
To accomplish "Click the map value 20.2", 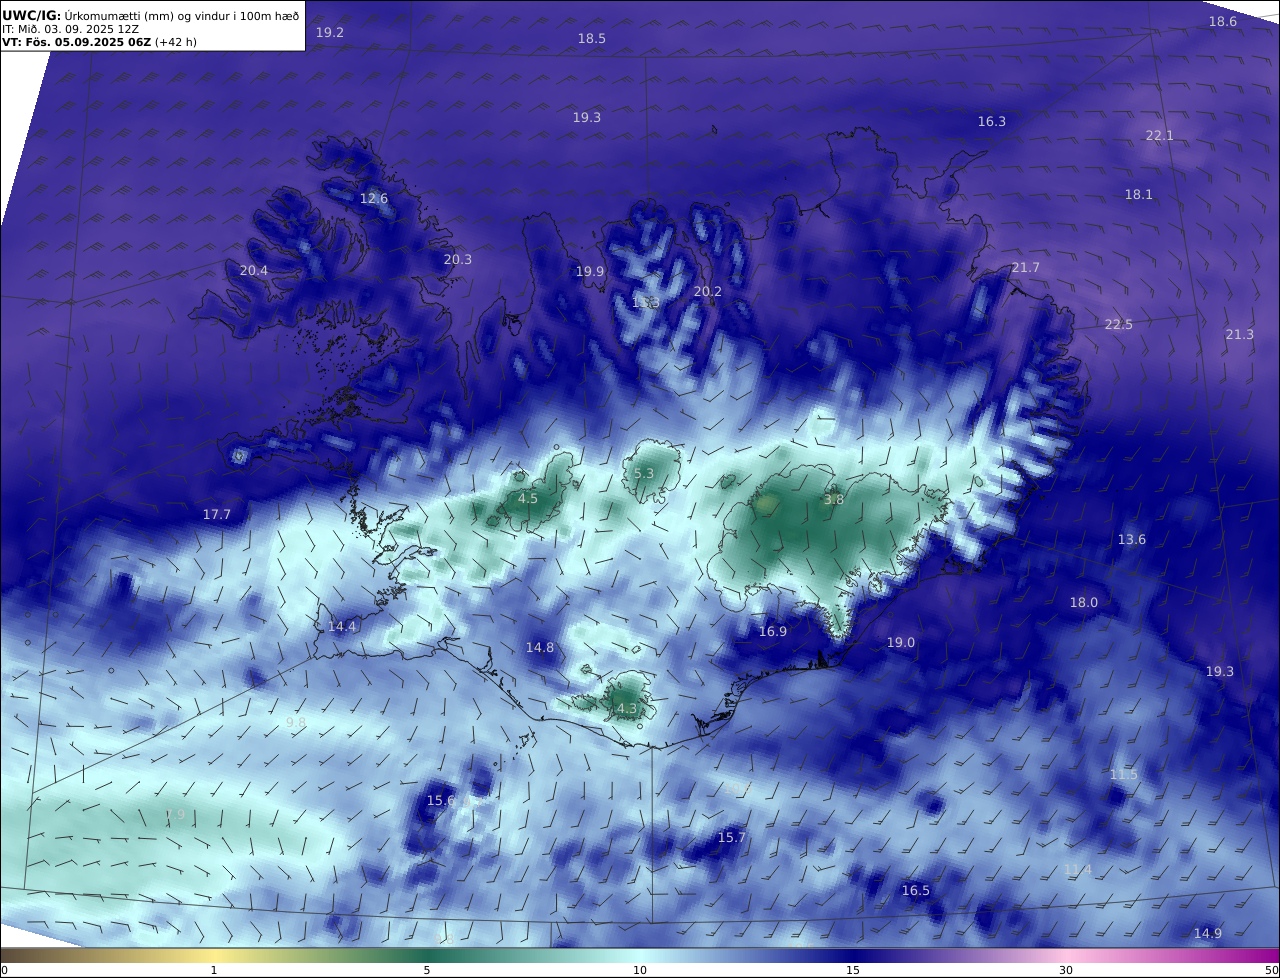I will (x=708, y=292).
